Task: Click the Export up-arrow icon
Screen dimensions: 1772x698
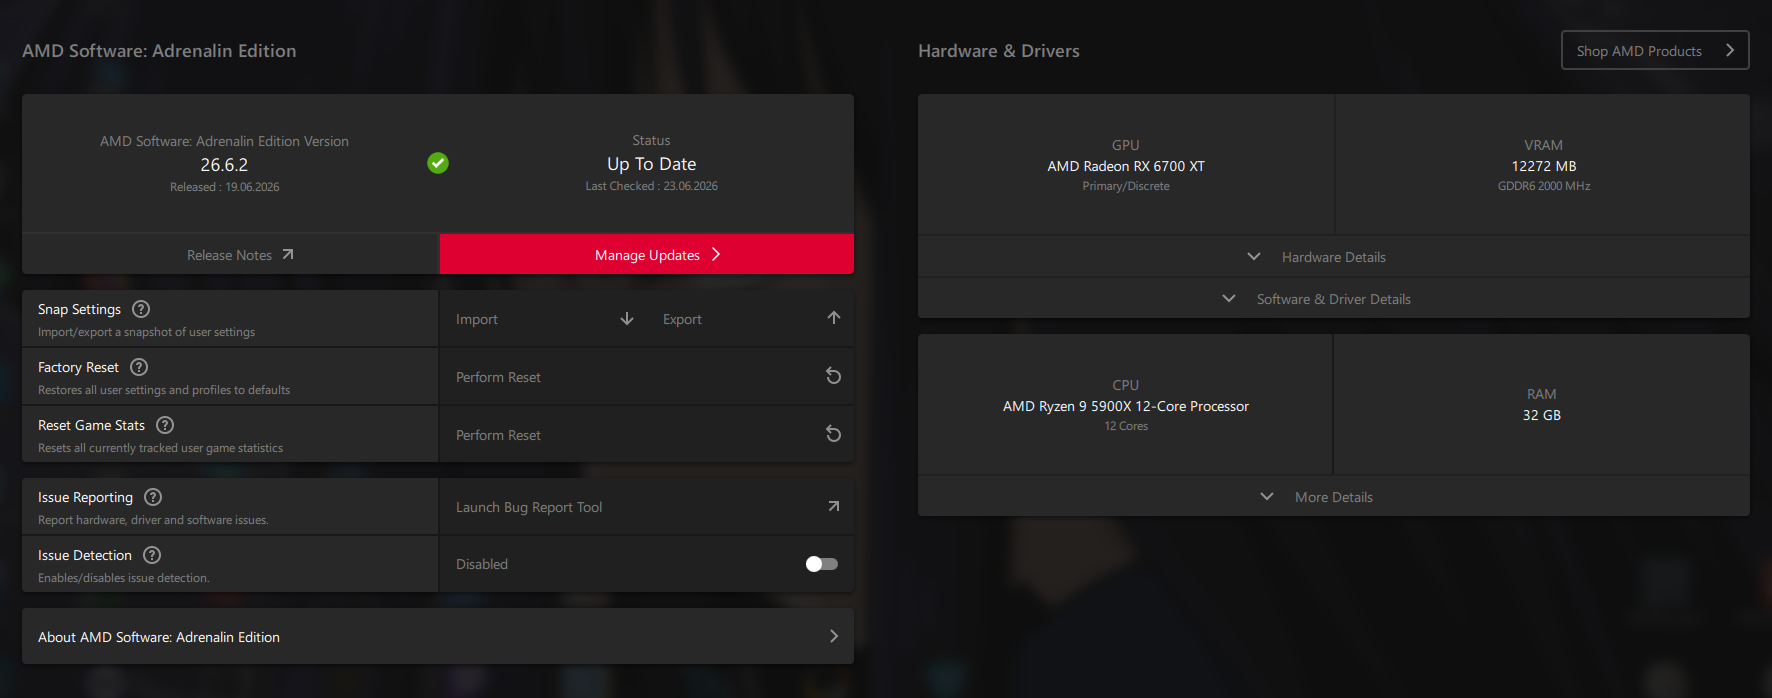Action: pyautogui.click(x=834, y=318)
